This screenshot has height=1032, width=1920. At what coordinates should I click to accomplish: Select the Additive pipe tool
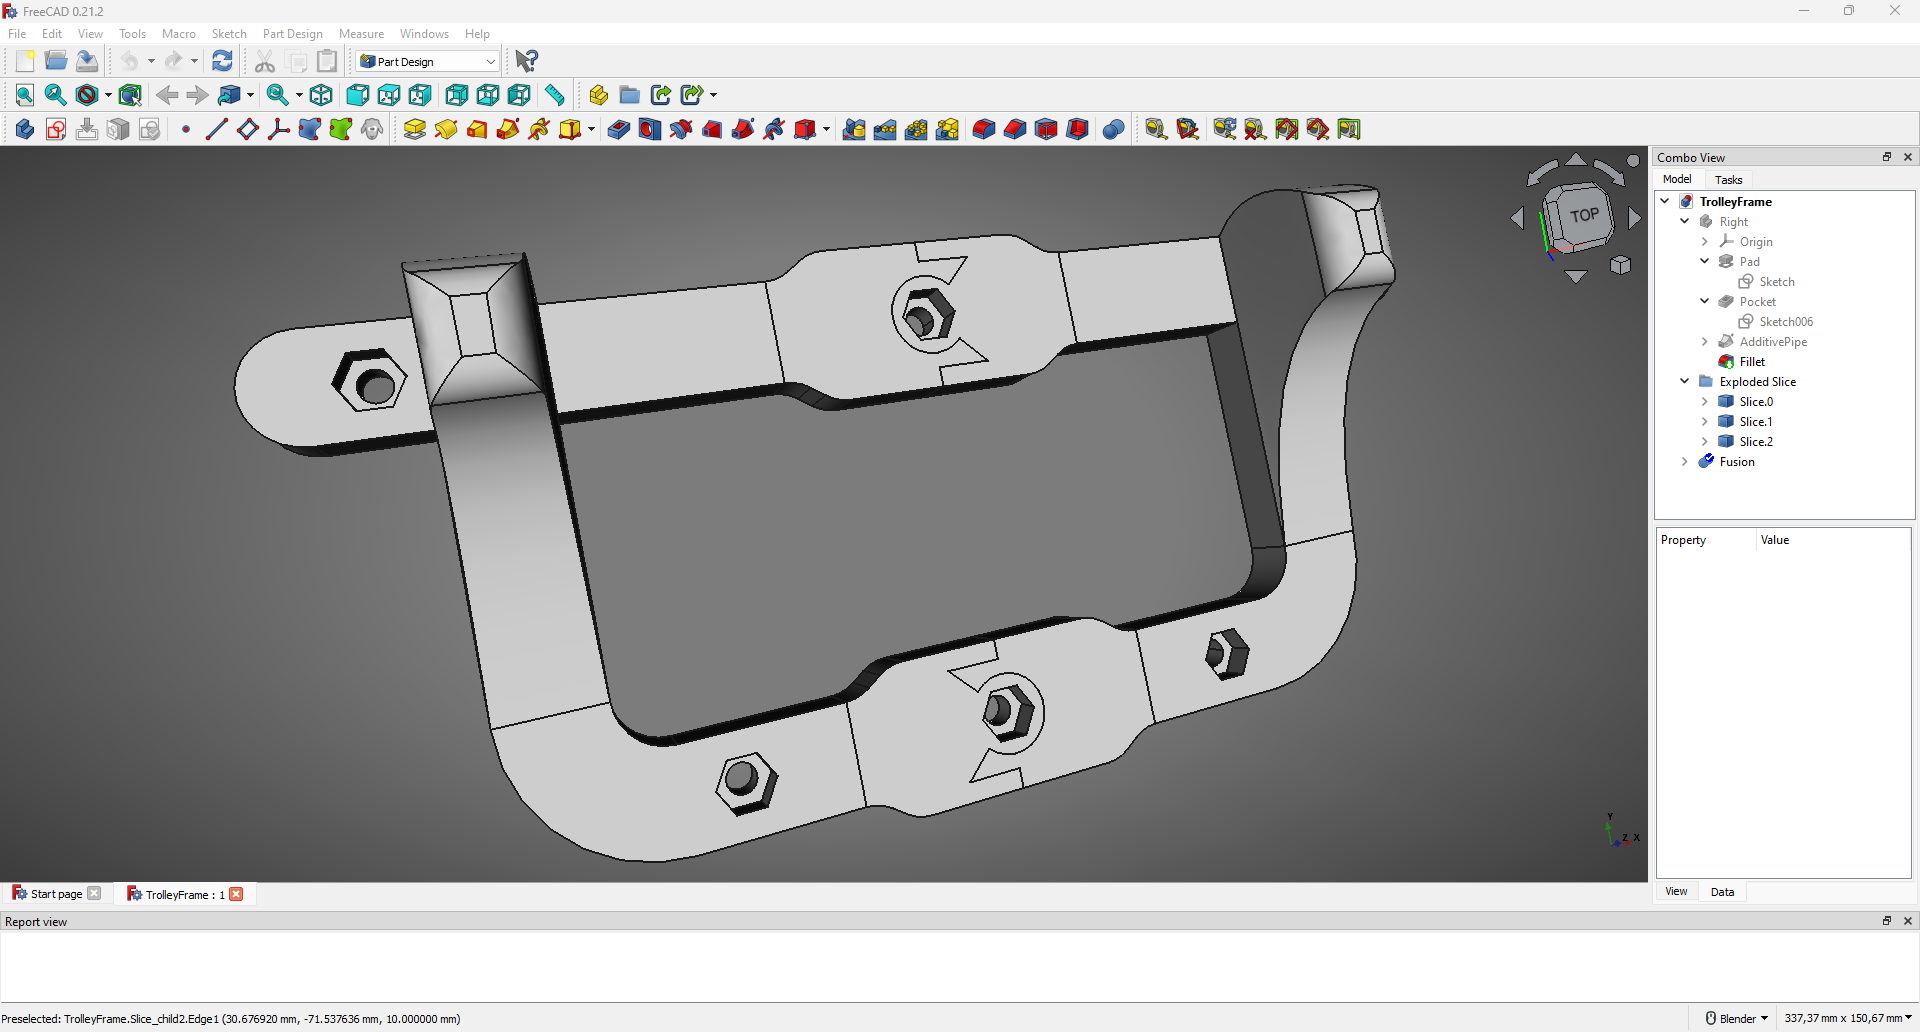[x=508, y=129]
